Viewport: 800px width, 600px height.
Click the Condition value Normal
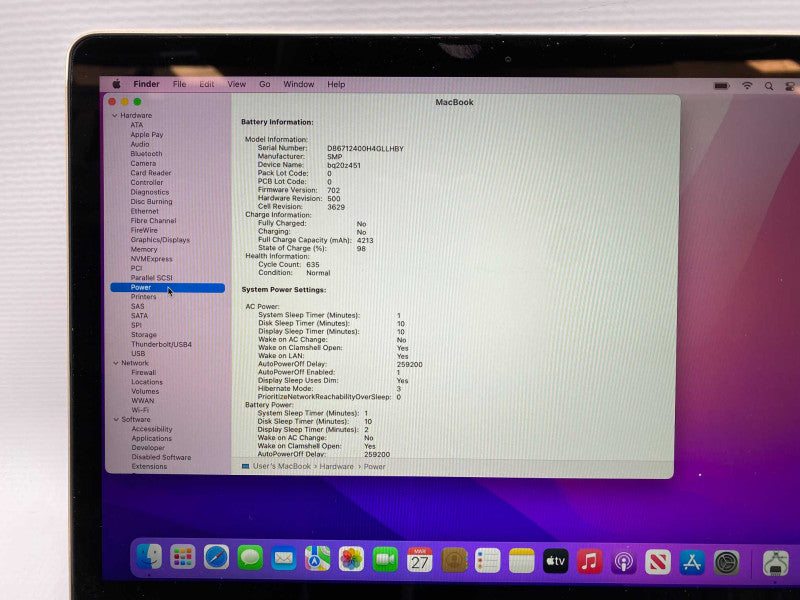pos(318,273)
